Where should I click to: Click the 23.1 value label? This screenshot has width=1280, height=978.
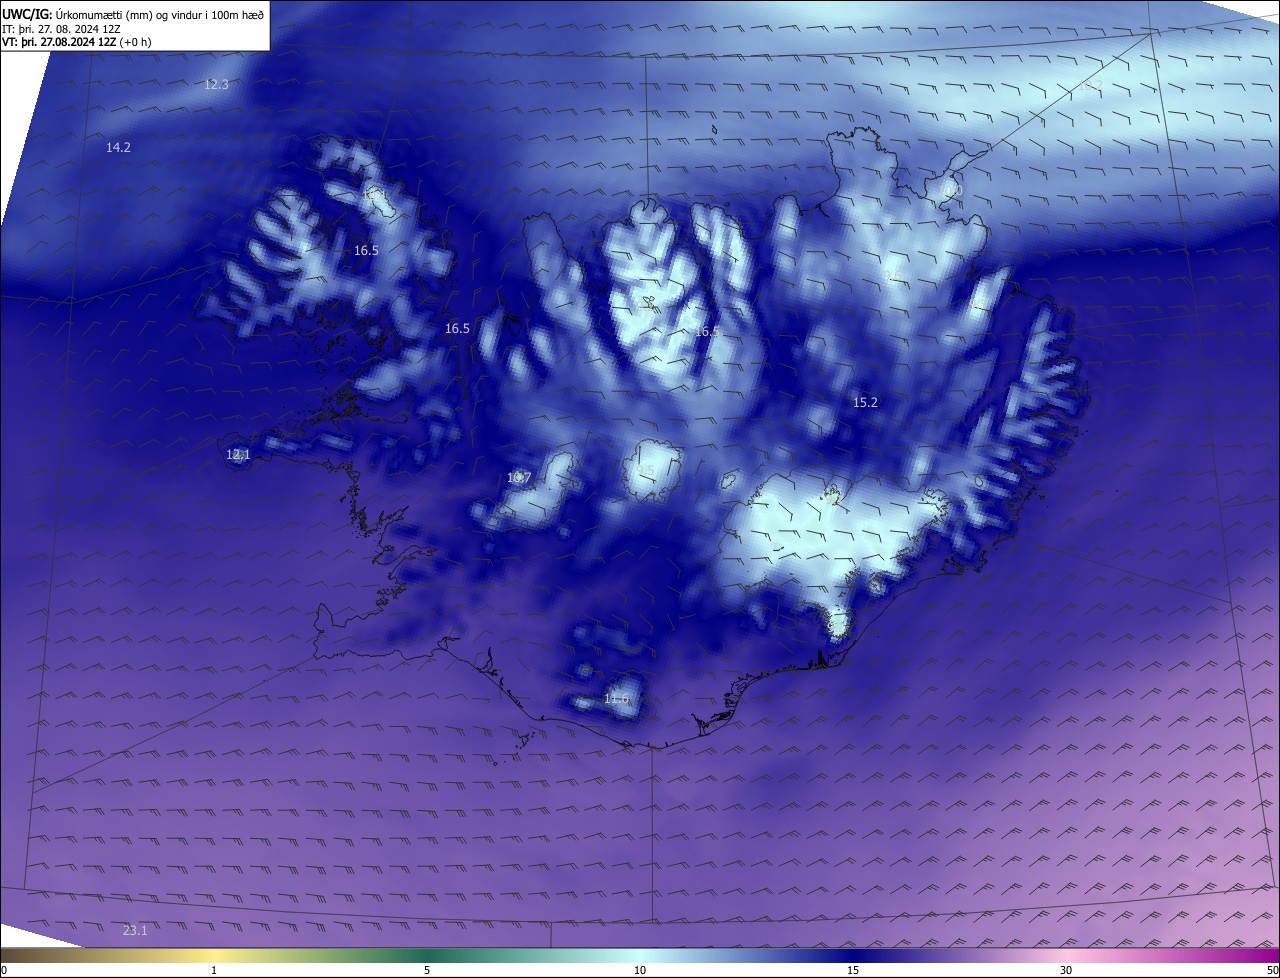pos(135,931)
